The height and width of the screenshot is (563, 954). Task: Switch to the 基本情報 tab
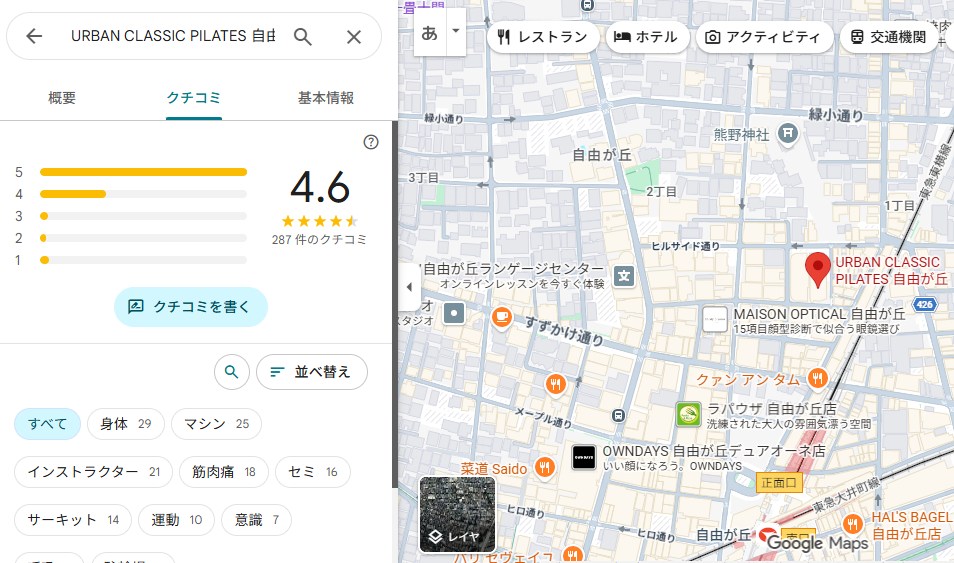[326, 98]
